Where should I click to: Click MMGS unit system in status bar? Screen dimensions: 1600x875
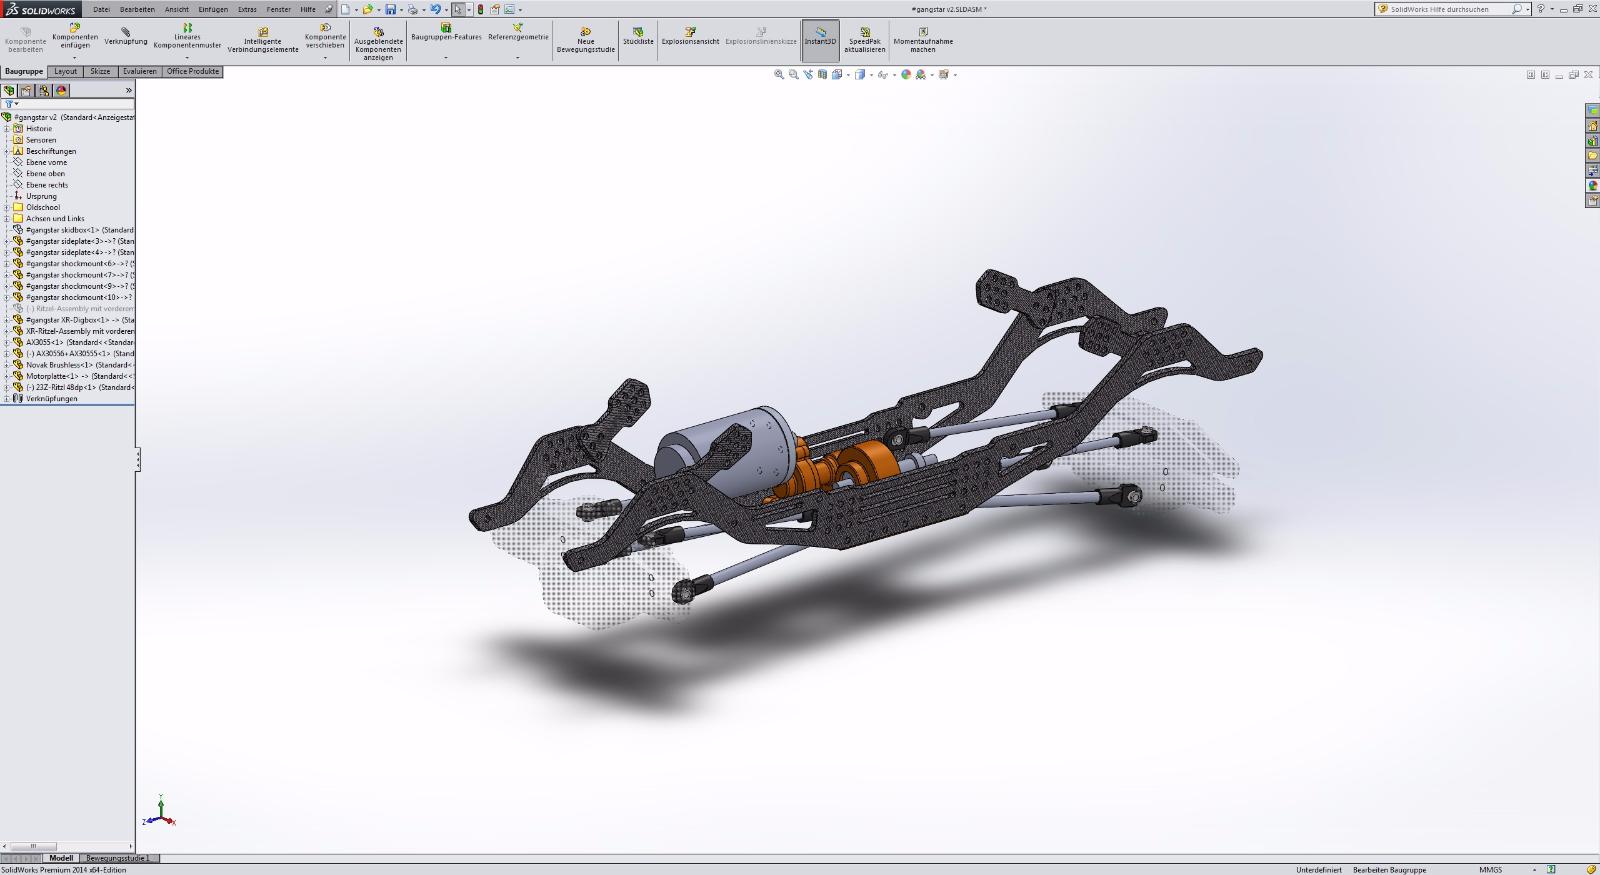pos(1490,869)
